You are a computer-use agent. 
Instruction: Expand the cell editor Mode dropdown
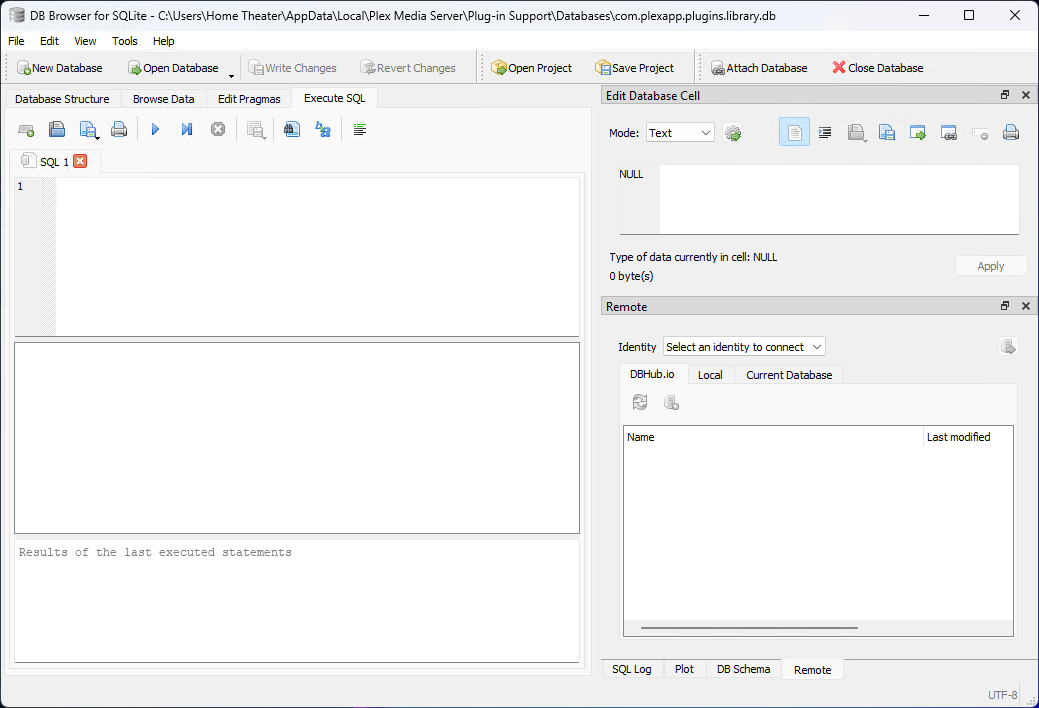pos(680,133)
